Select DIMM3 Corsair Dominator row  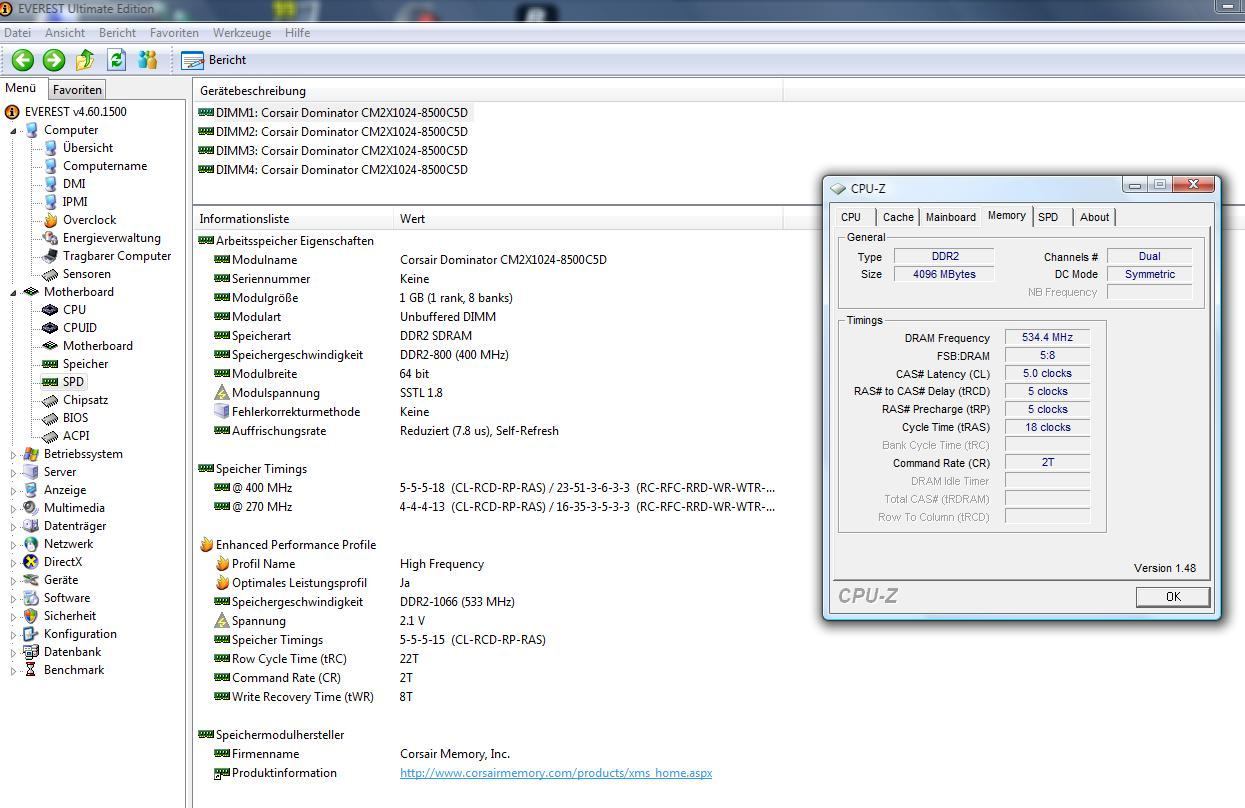point(333,150)
